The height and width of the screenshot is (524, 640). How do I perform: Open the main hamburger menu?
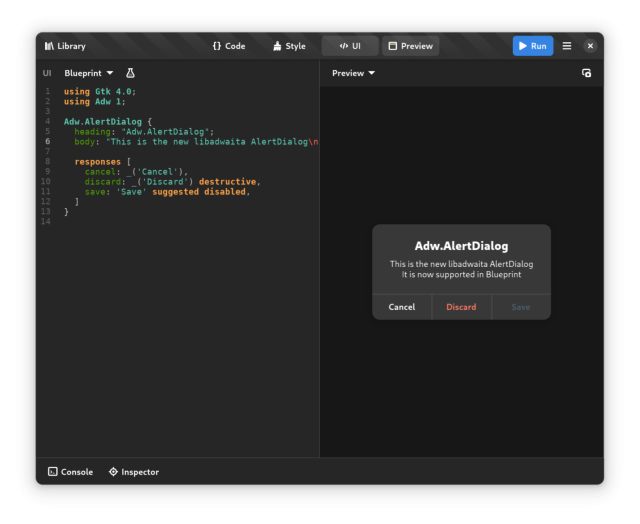pos(567,46)
